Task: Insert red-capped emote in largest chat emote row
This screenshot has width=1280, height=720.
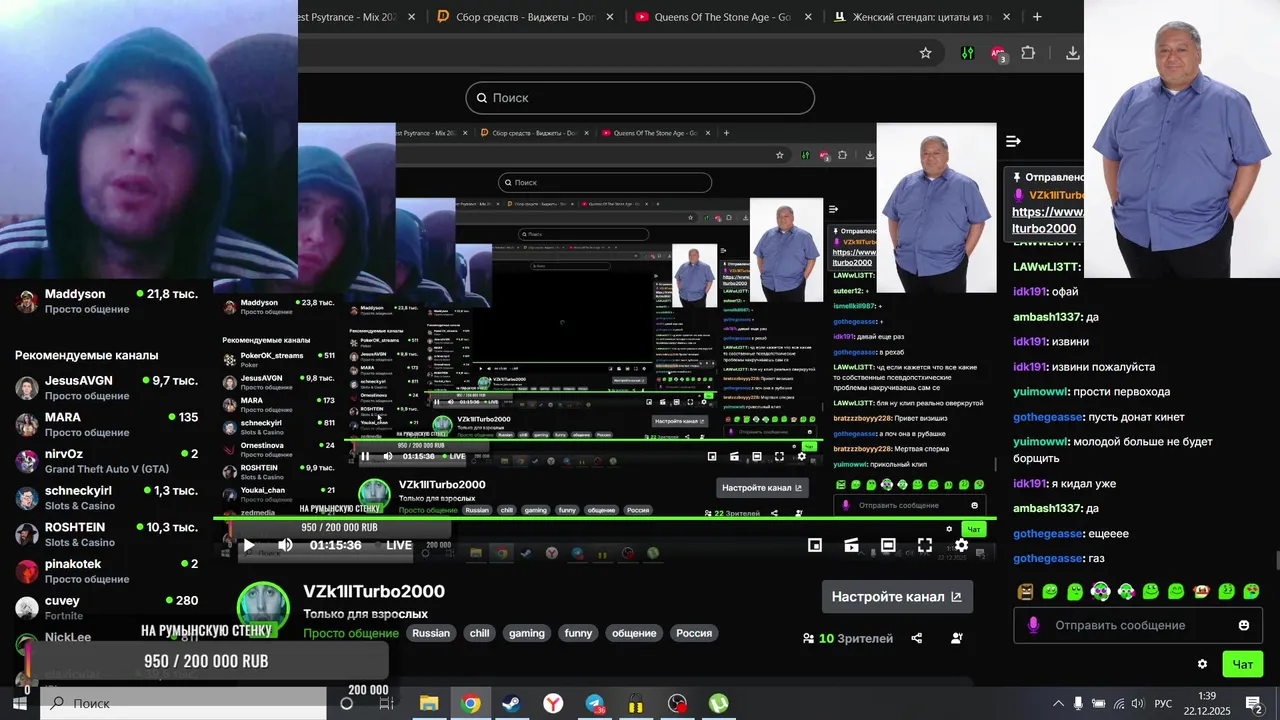Action: (x=1201, y=591)
